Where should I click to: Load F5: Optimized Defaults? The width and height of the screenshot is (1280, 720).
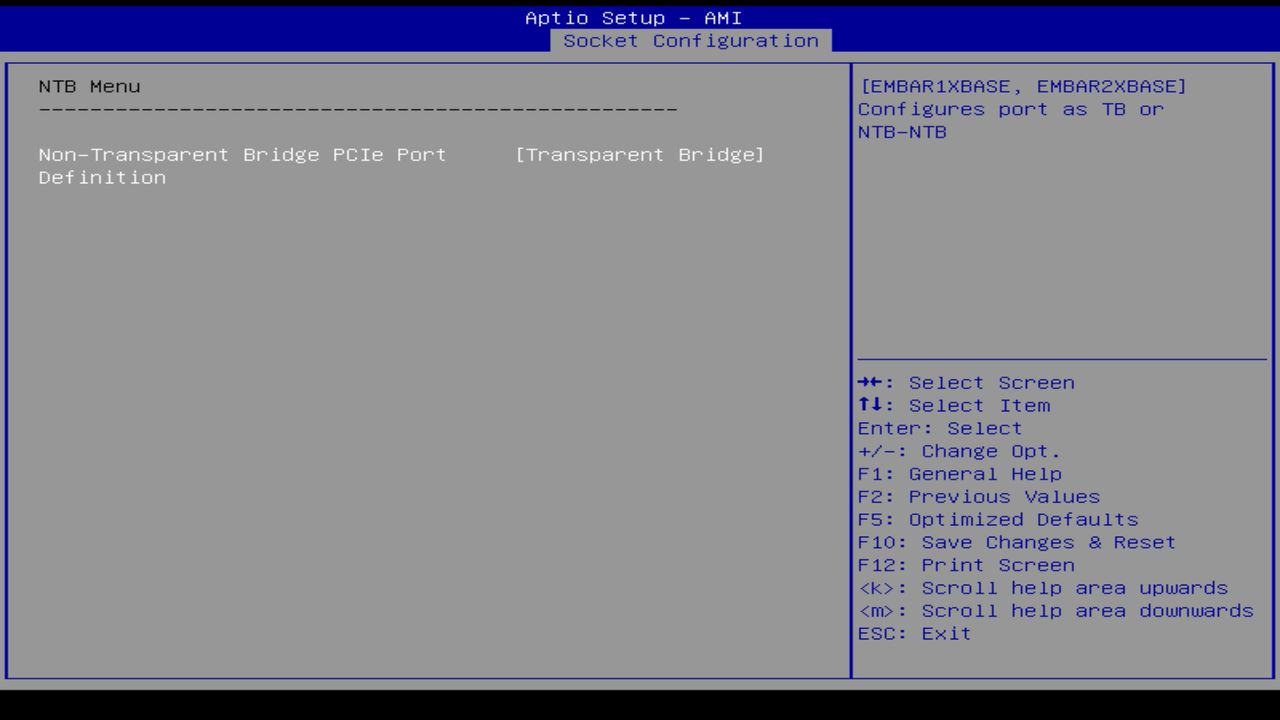(x=997, y=519)
